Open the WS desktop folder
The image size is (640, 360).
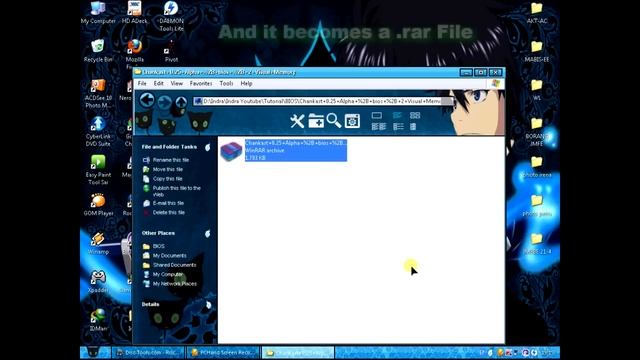point(537,90)
